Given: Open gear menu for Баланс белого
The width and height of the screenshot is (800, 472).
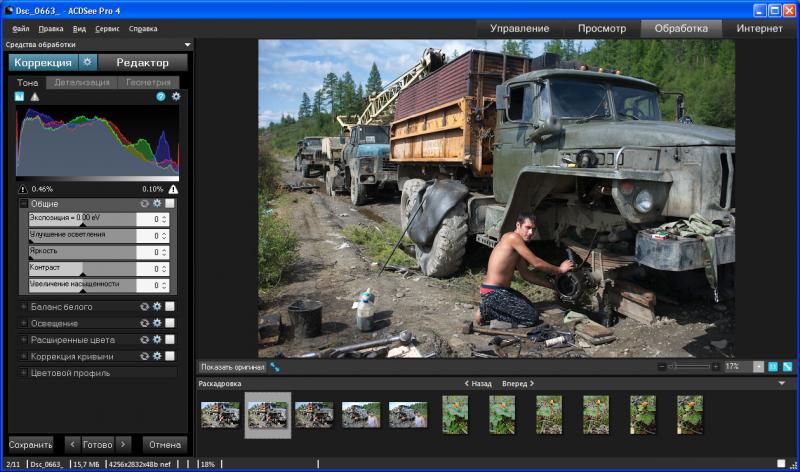Looking at the screenshot, I should (157, 307).
